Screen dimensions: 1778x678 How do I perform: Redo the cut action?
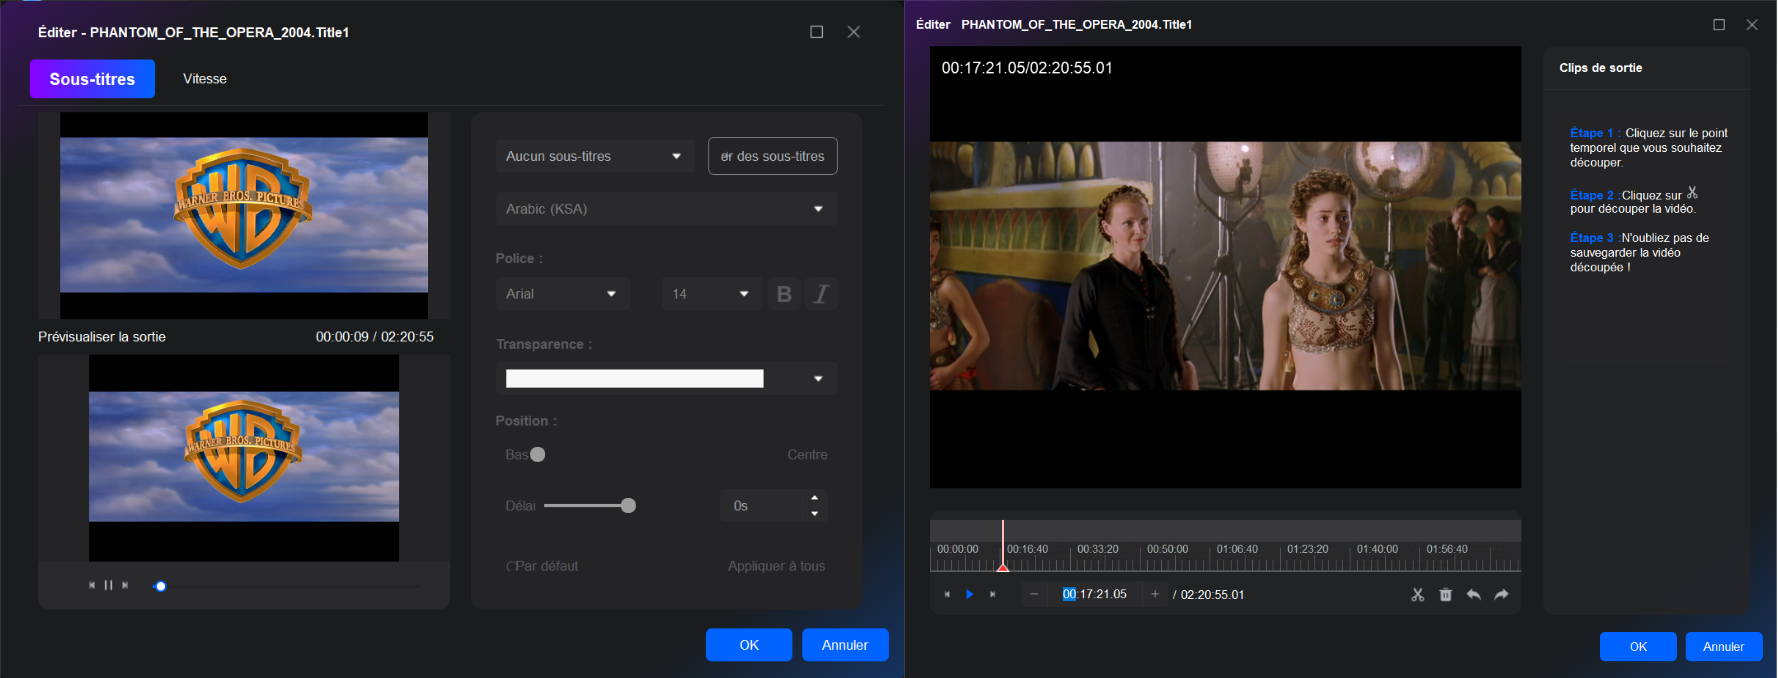pyautogui.click(x=1501, y=594)
